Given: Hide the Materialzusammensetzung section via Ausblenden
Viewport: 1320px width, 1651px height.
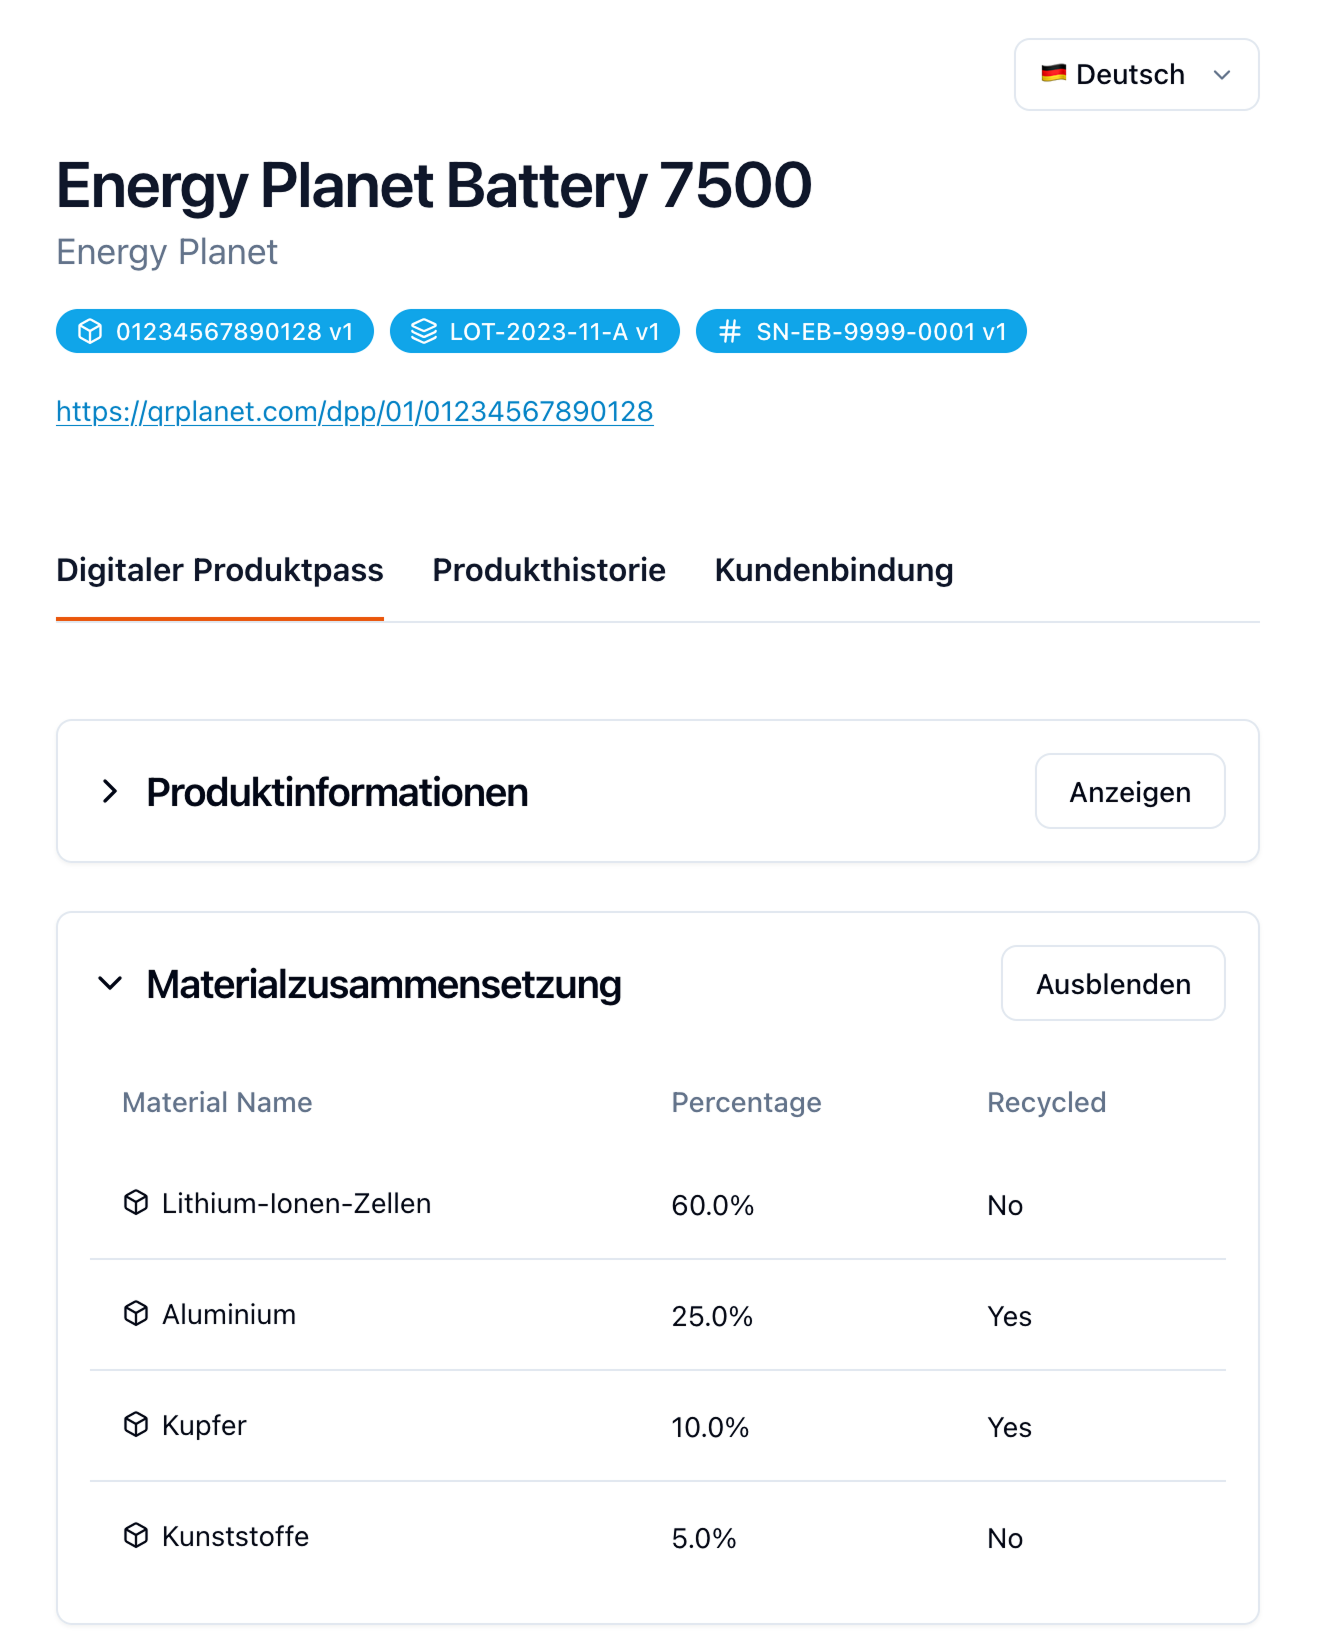Looking at the screenshot, I should click(1112, 983).
